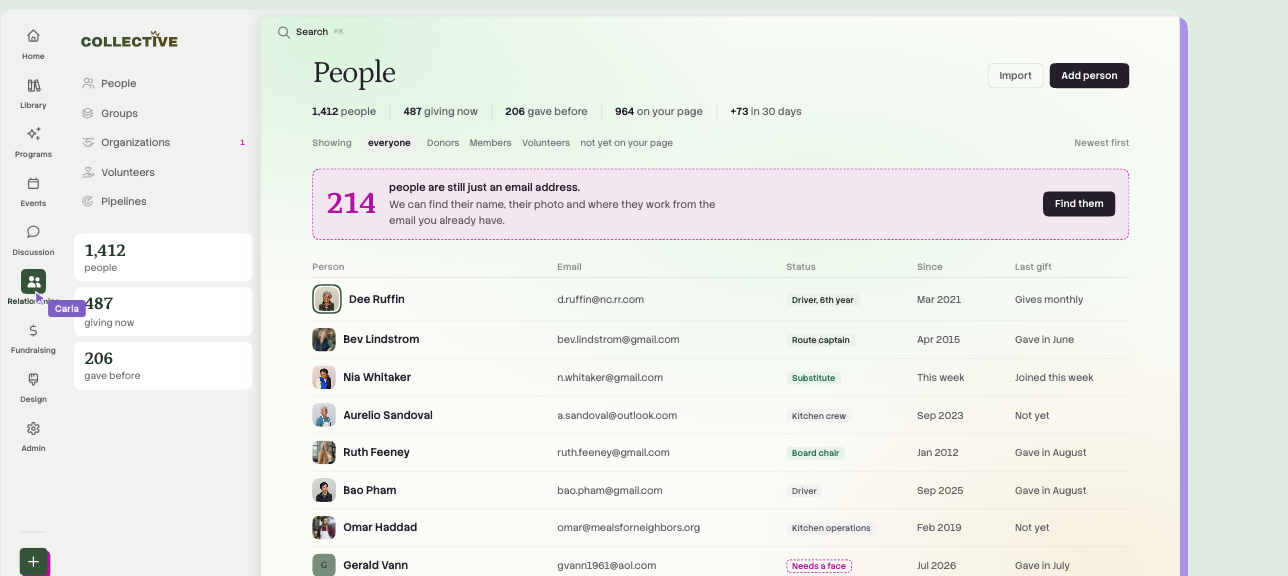Click the Organizations icon in the sidebar
The image size is (1288, 576).
coord(88,142)
